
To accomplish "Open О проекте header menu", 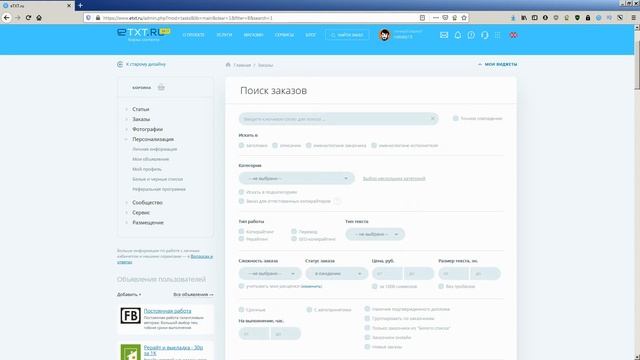I will click(x=193, y=35).
